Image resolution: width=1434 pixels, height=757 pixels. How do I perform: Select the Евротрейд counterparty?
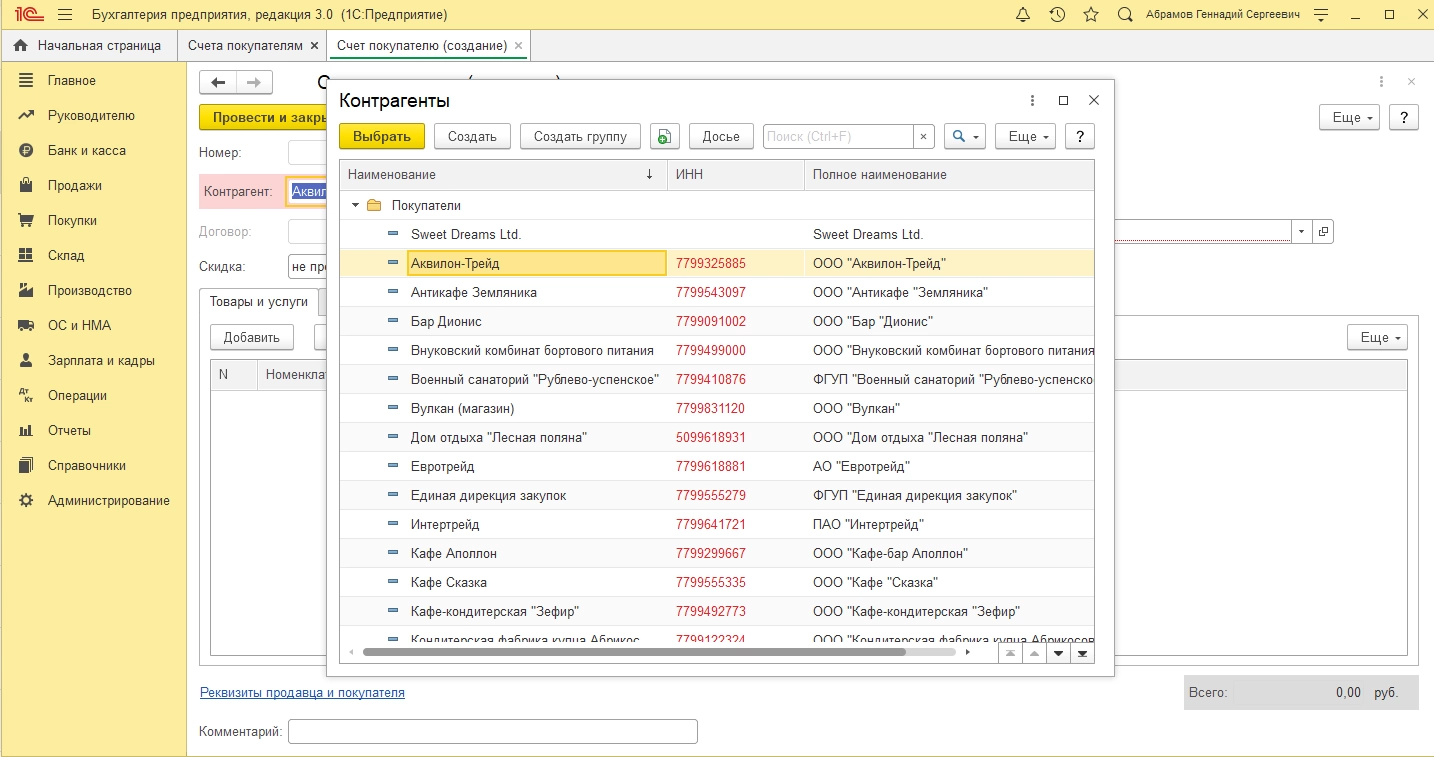(717, 466)
